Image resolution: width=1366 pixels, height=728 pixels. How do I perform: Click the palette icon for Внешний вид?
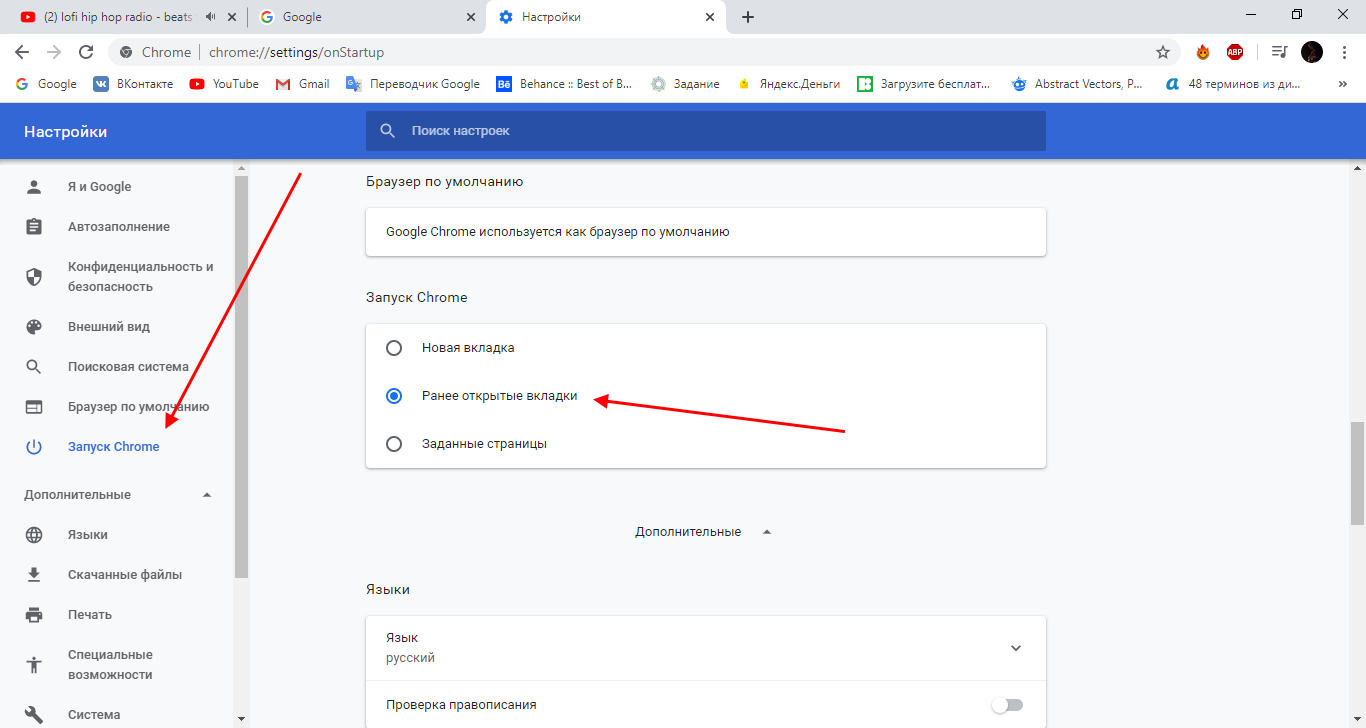click(x=34, y=327)
